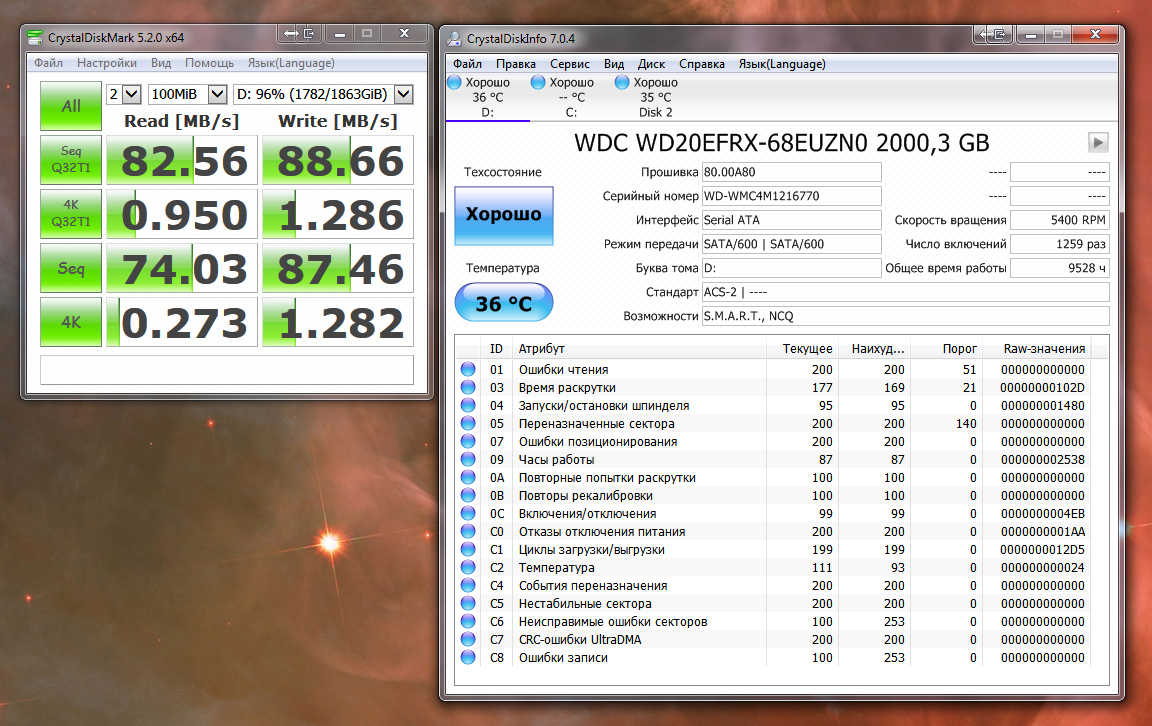Open Файл menu in CrystalDiskInfo

pyautogui.click(x=467, y=64)
